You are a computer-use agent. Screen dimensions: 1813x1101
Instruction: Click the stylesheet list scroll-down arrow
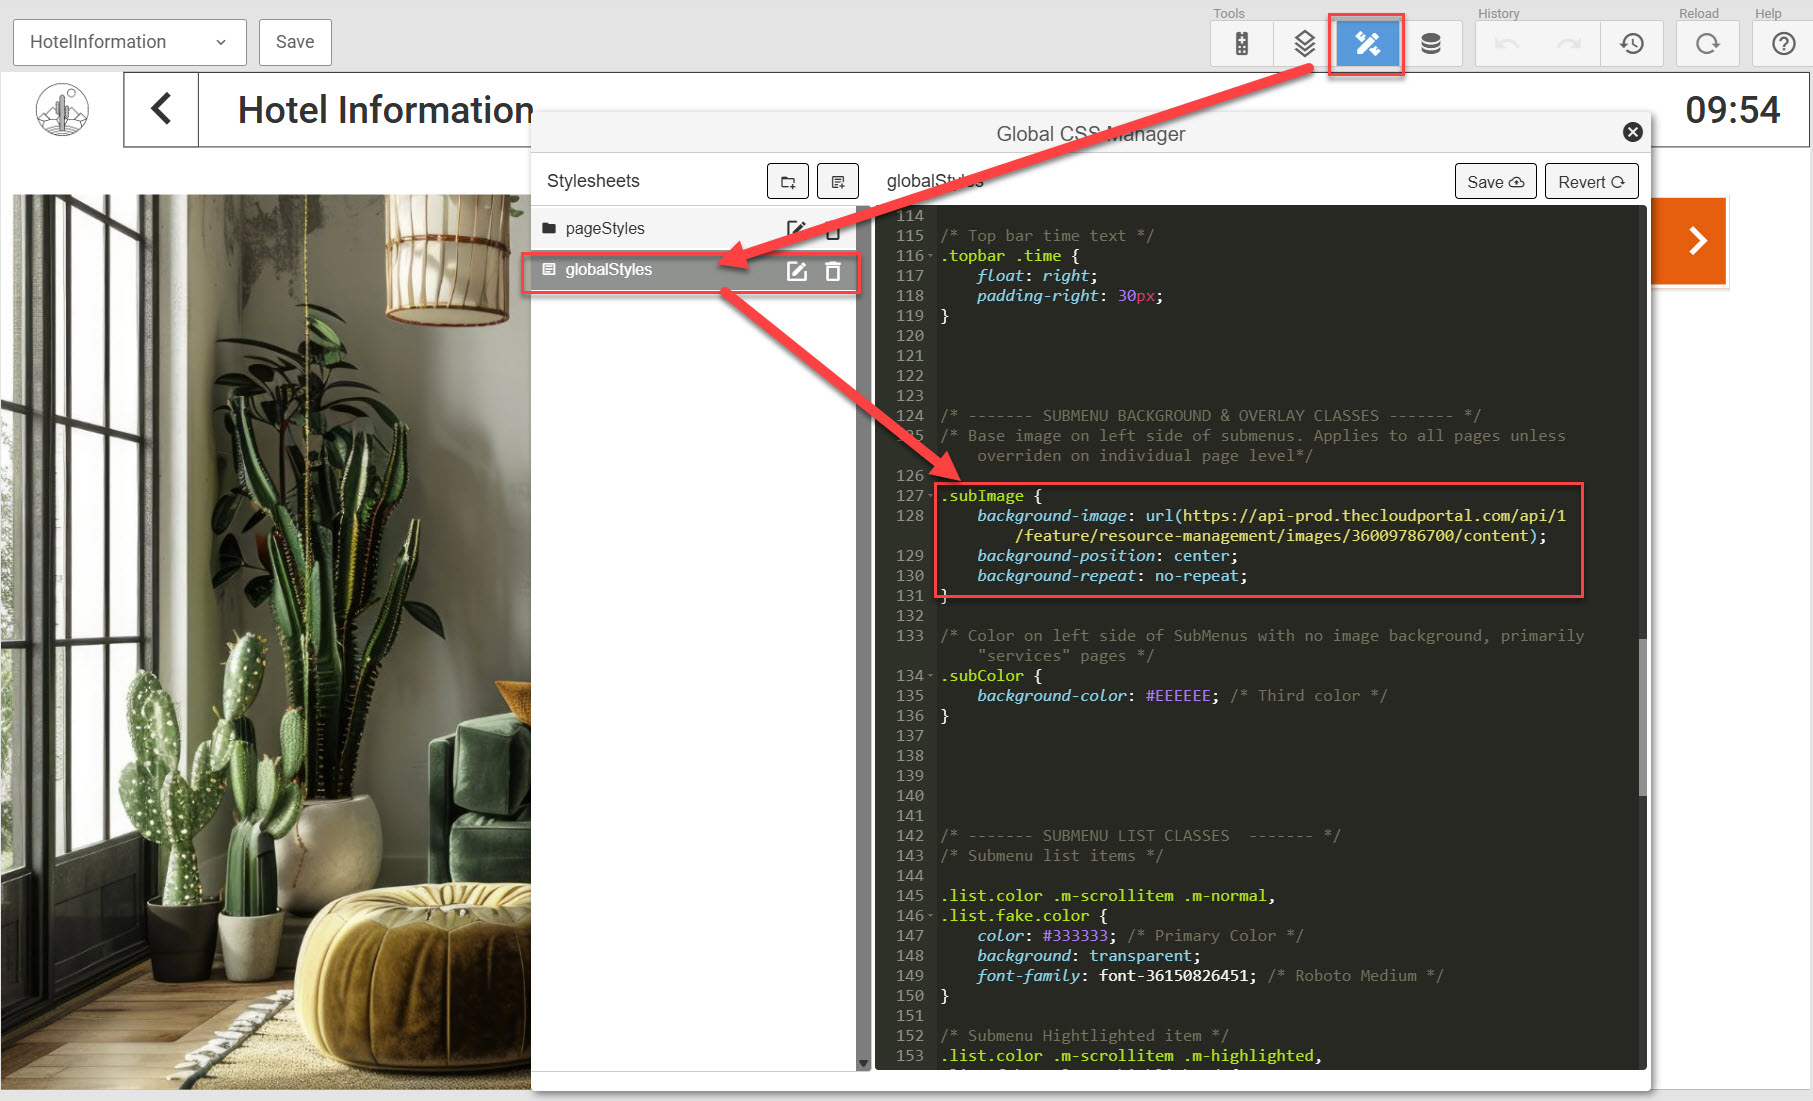pyautogui.click(x=864, y=1064)
